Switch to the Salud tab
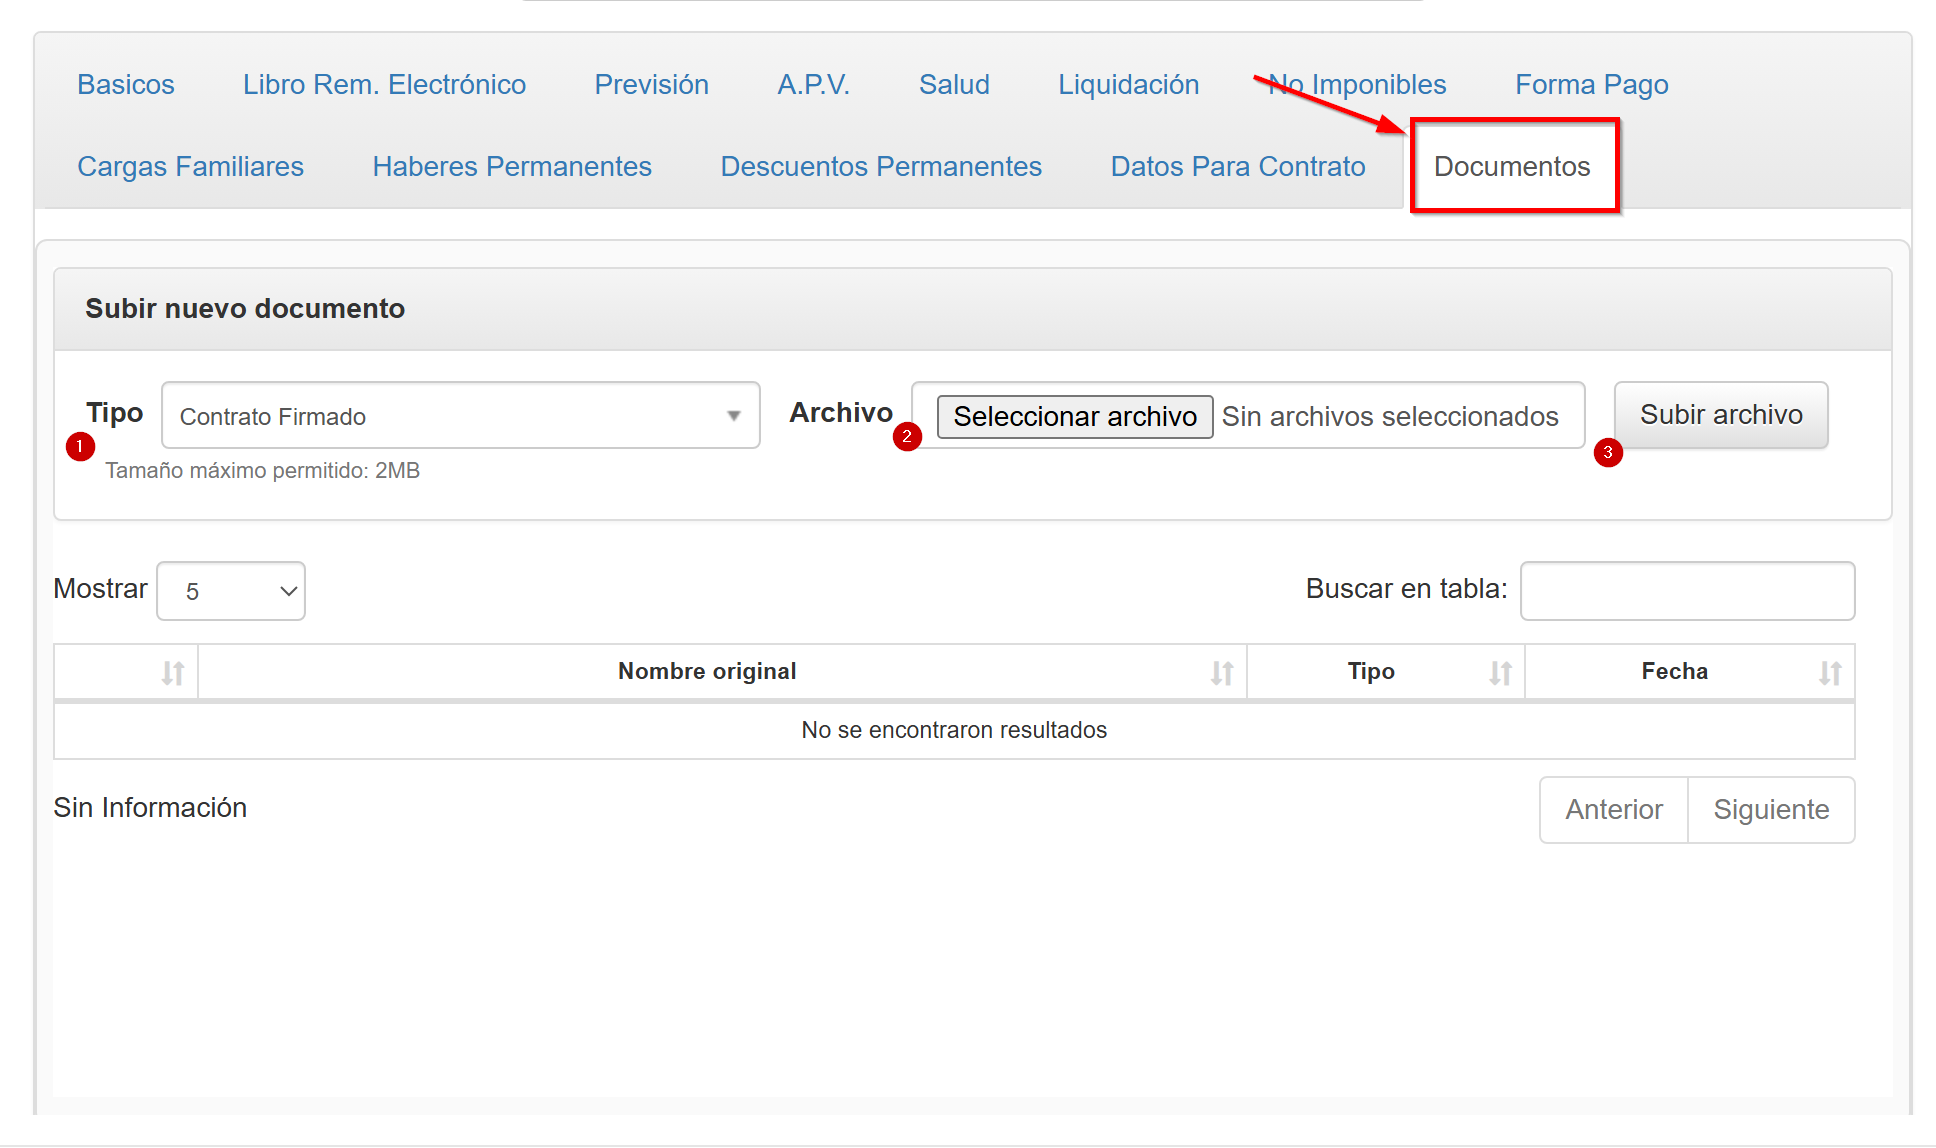This screenshot has width=1936, height=1148. [954, 85]
